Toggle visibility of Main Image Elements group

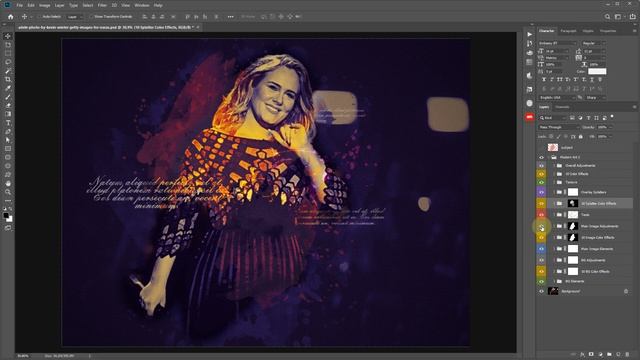(x=541, y=249)
